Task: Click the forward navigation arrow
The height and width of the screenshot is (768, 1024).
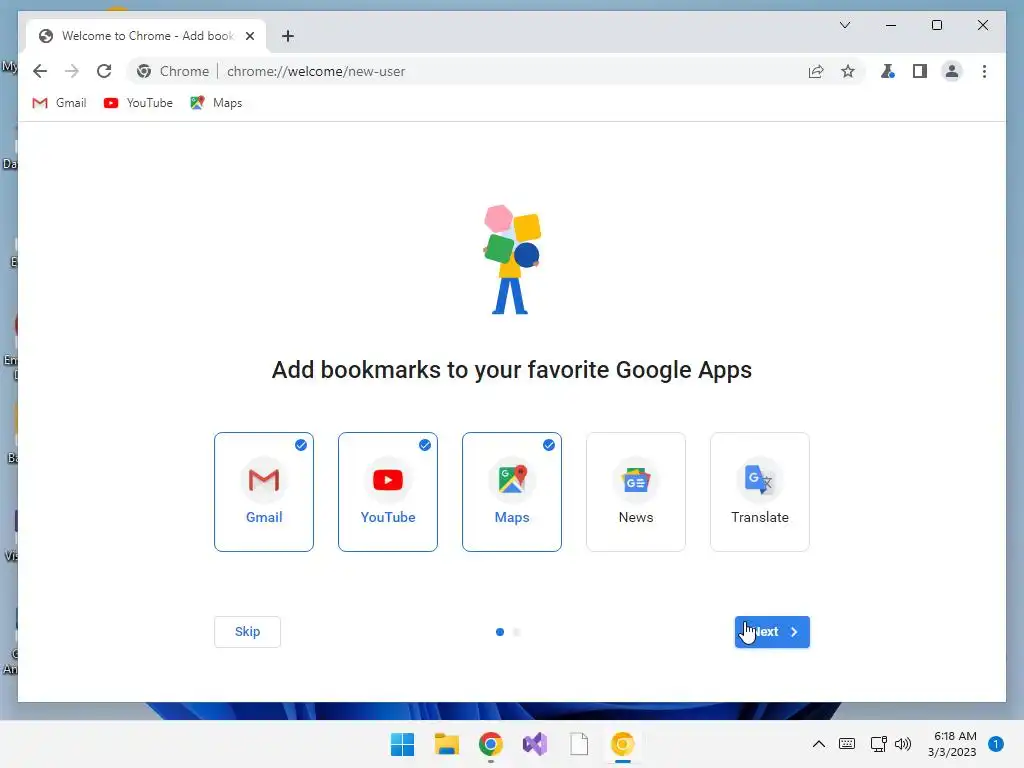Action: 72,71
